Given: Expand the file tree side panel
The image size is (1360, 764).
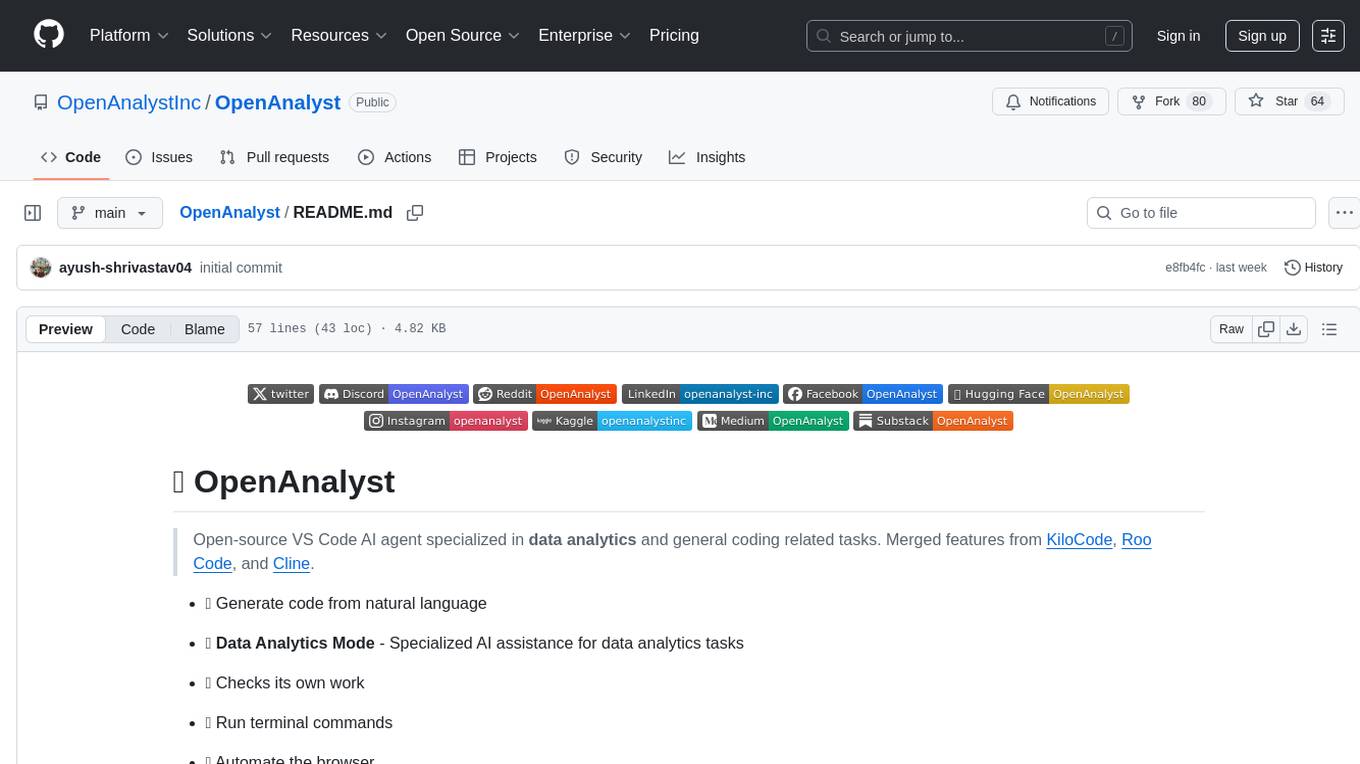Looking at the screenshot, I should [33, 213].
